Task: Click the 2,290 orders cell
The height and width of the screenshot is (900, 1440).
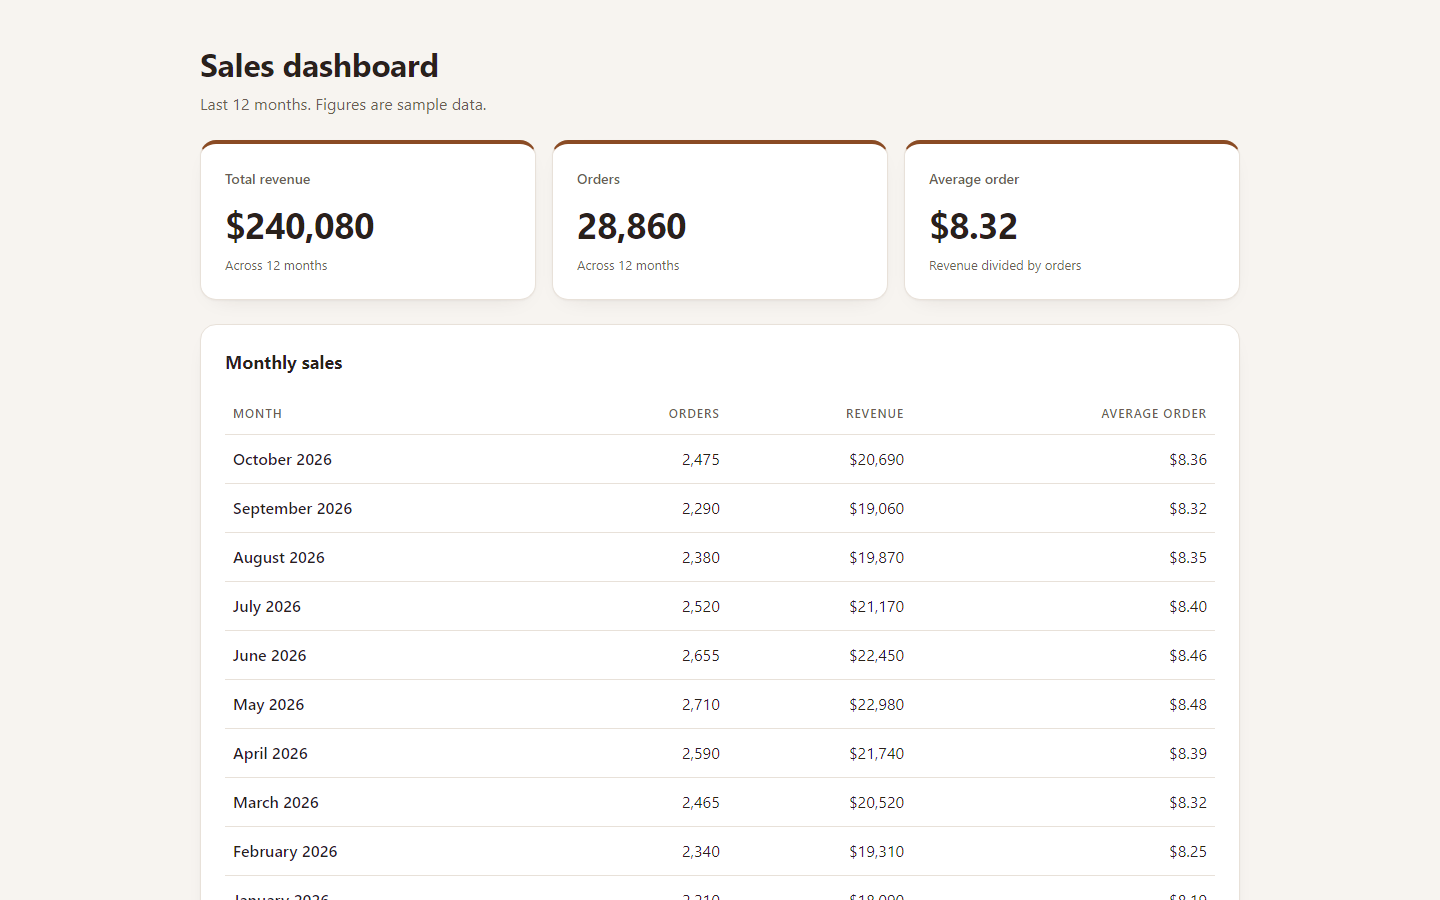Action: tap(701, 509)
